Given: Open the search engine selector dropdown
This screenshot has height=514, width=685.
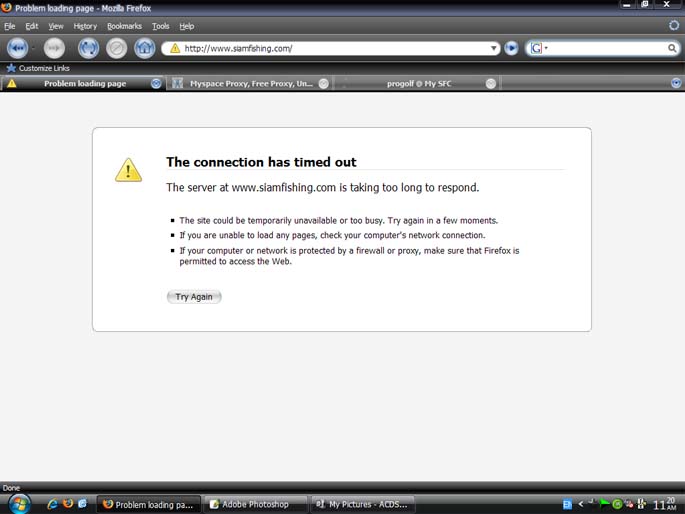Looking at the screenshot, I should 546,48.
